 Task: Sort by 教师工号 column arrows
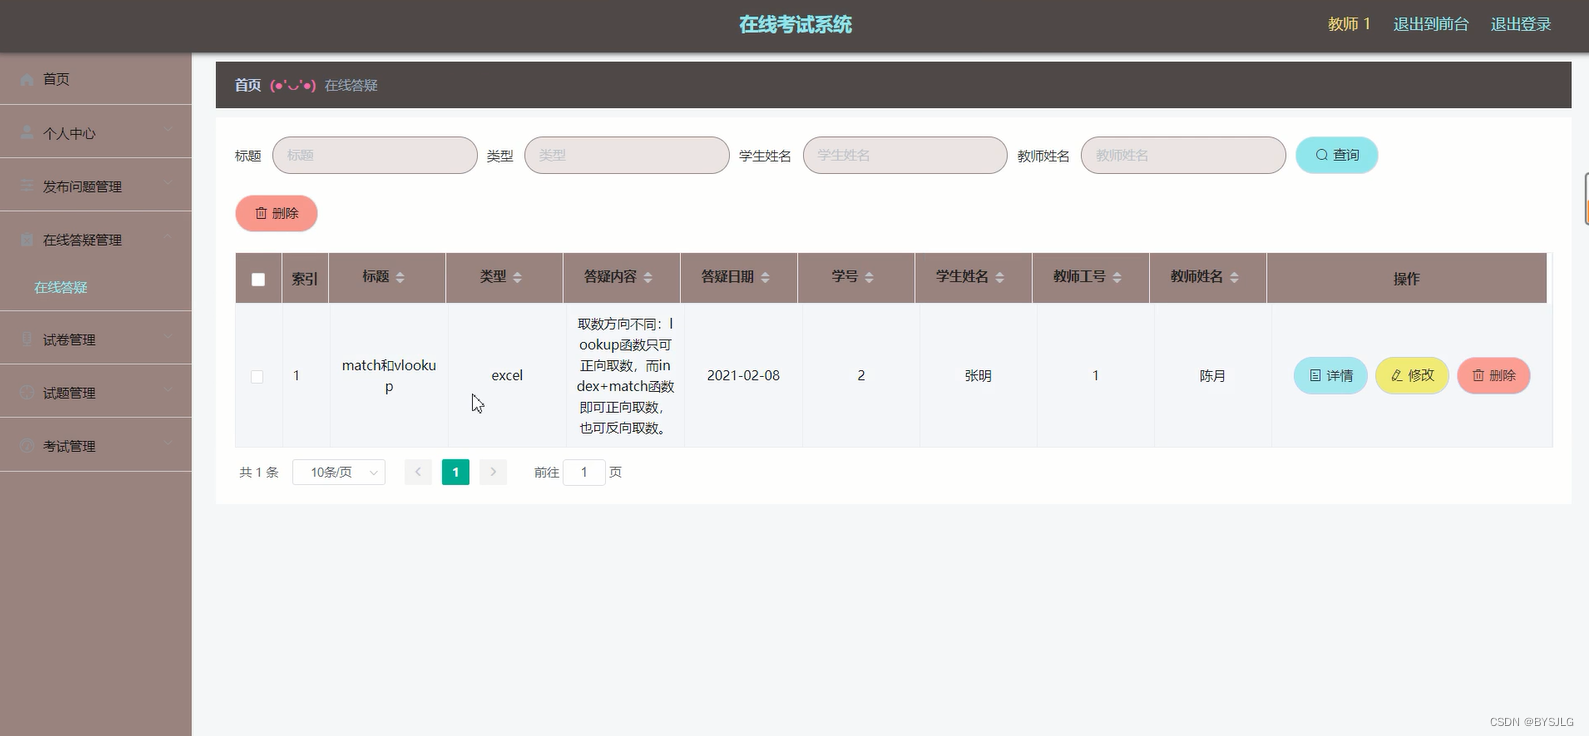[x=1117, y=277]
